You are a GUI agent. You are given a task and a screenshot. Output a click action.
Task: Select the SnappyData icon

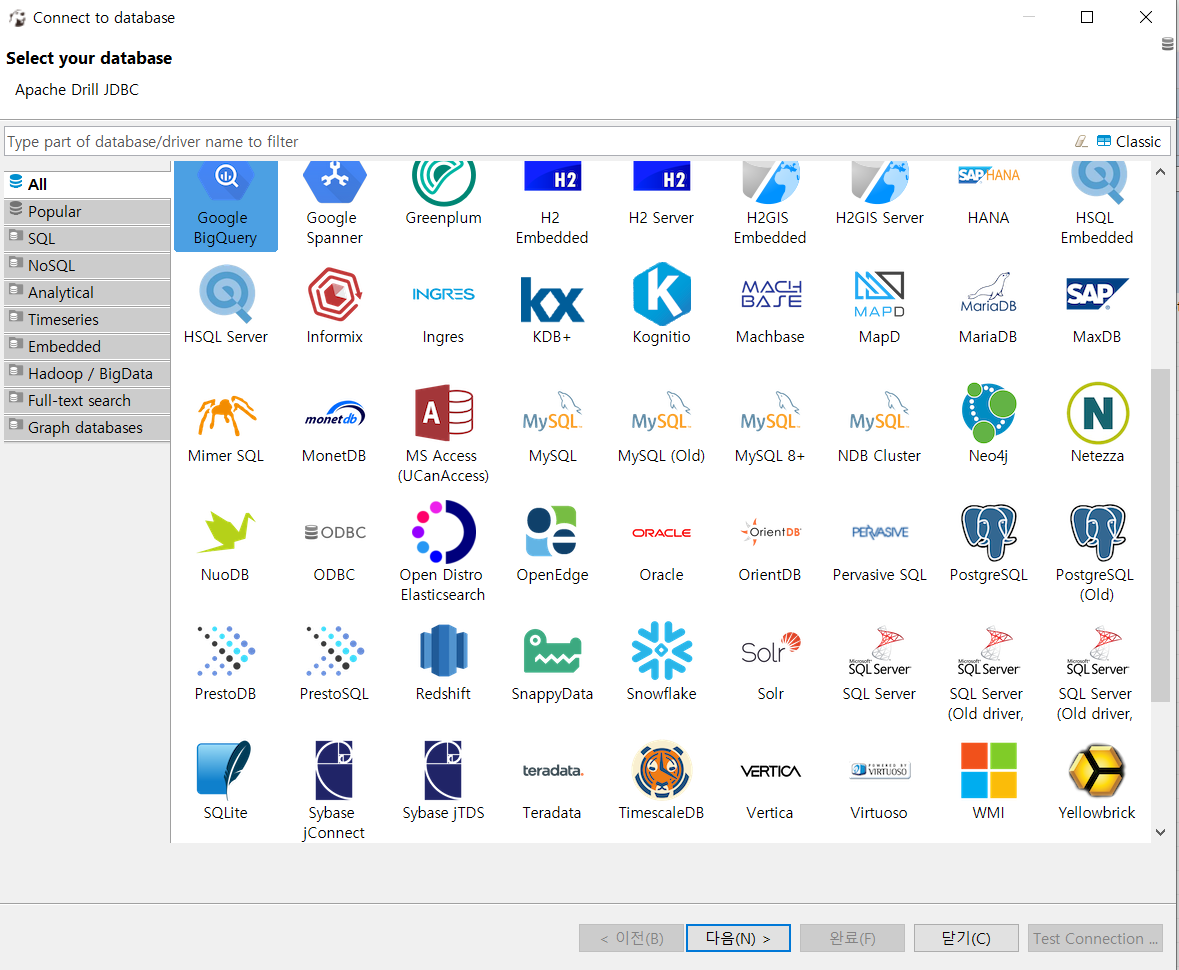[552, 651]
